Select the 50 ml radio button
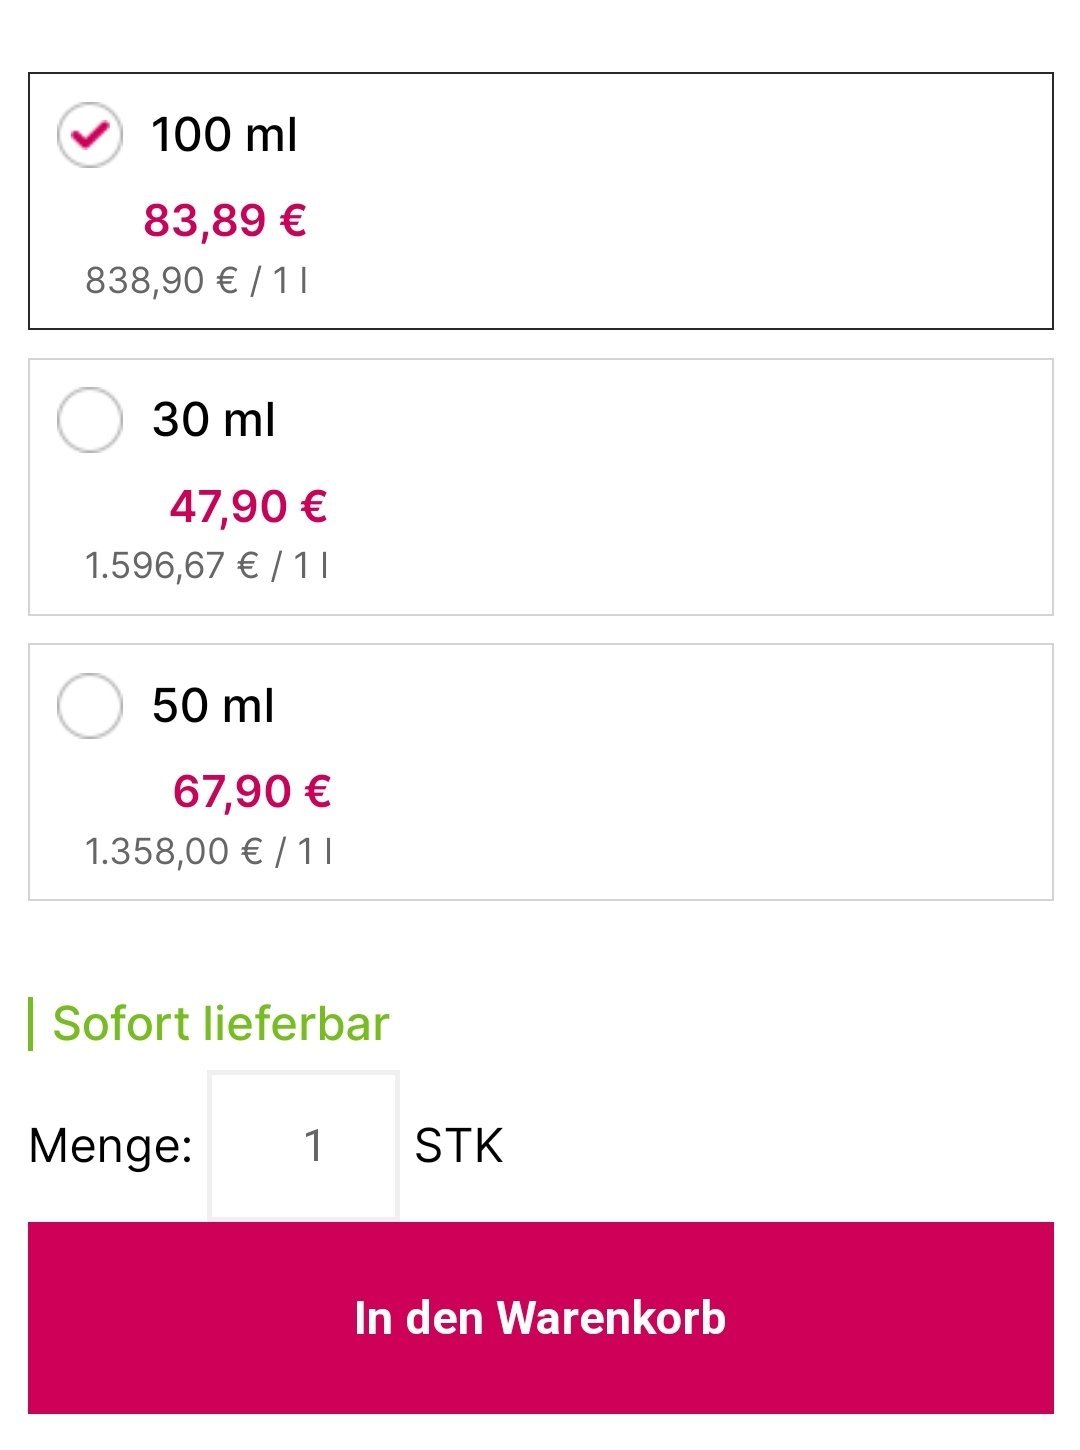1080x1450 pixels. (x=90, y=706)
